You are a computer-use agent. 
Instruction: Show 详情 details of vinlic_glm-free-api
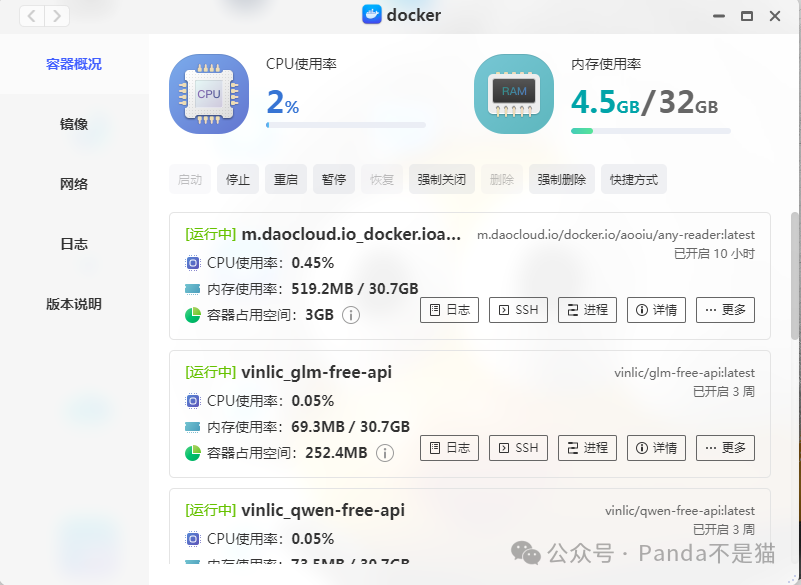pos(656,448)
